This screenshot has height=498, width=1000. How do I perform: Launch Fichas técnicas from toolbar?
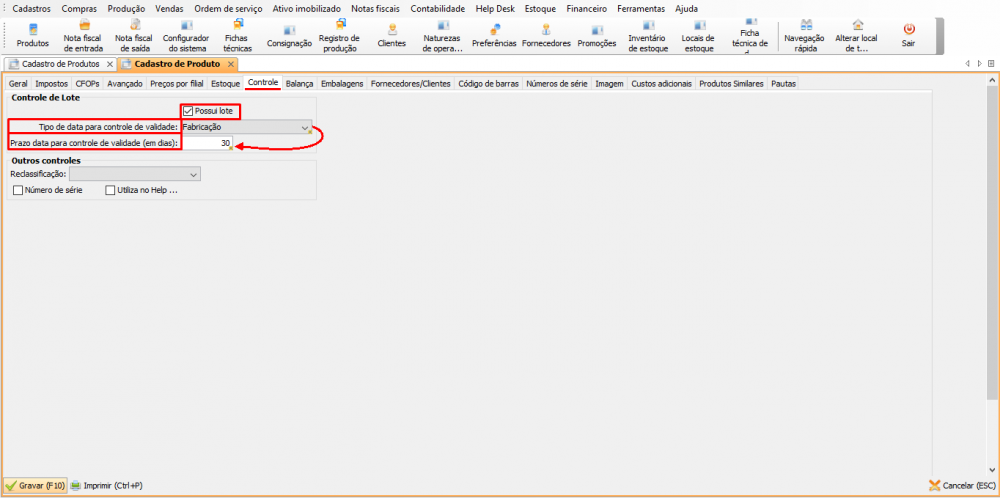(237, 33)
